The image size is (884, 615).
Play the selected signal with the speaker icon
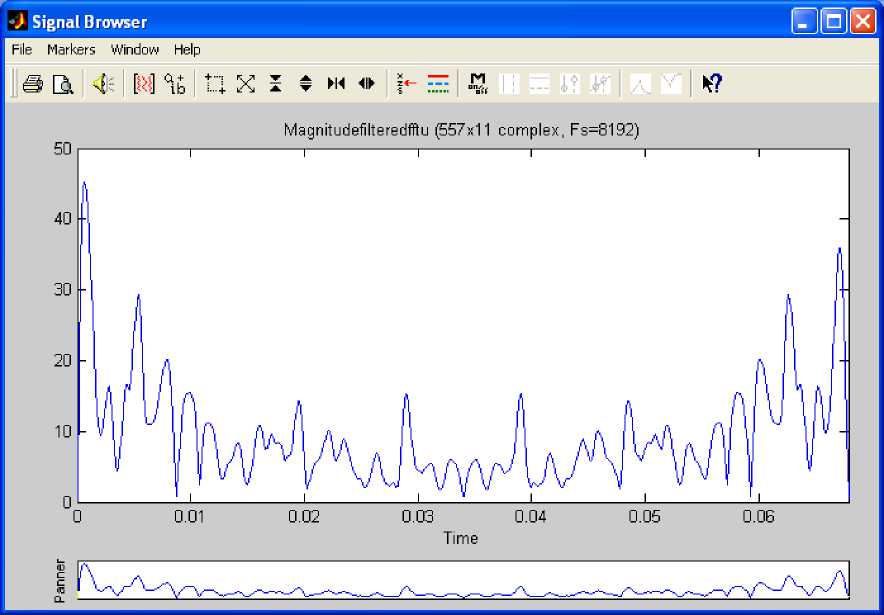[x=104, y=84]
